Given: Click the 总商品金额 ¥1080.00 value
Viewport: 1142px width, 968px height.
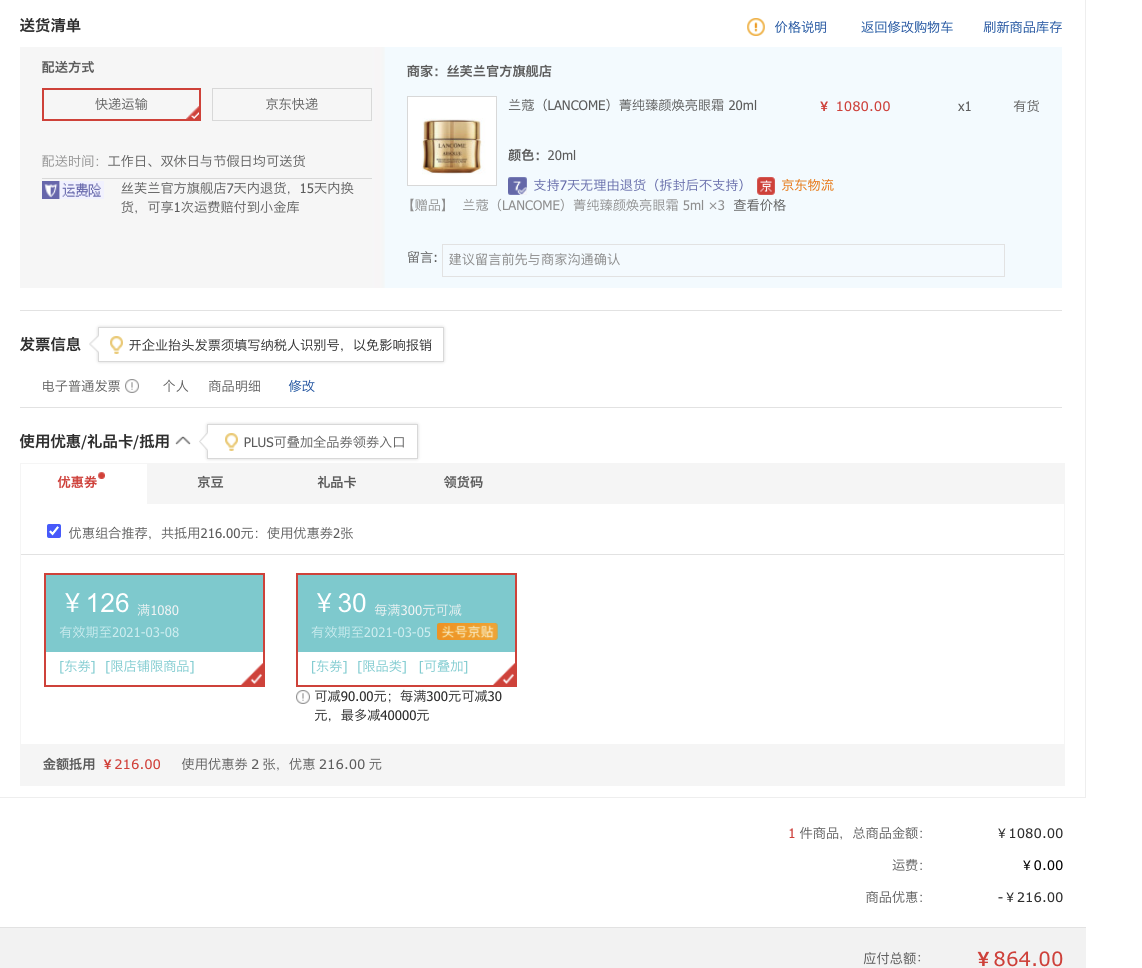Looking at the screenshot, I should (1030, 833).
